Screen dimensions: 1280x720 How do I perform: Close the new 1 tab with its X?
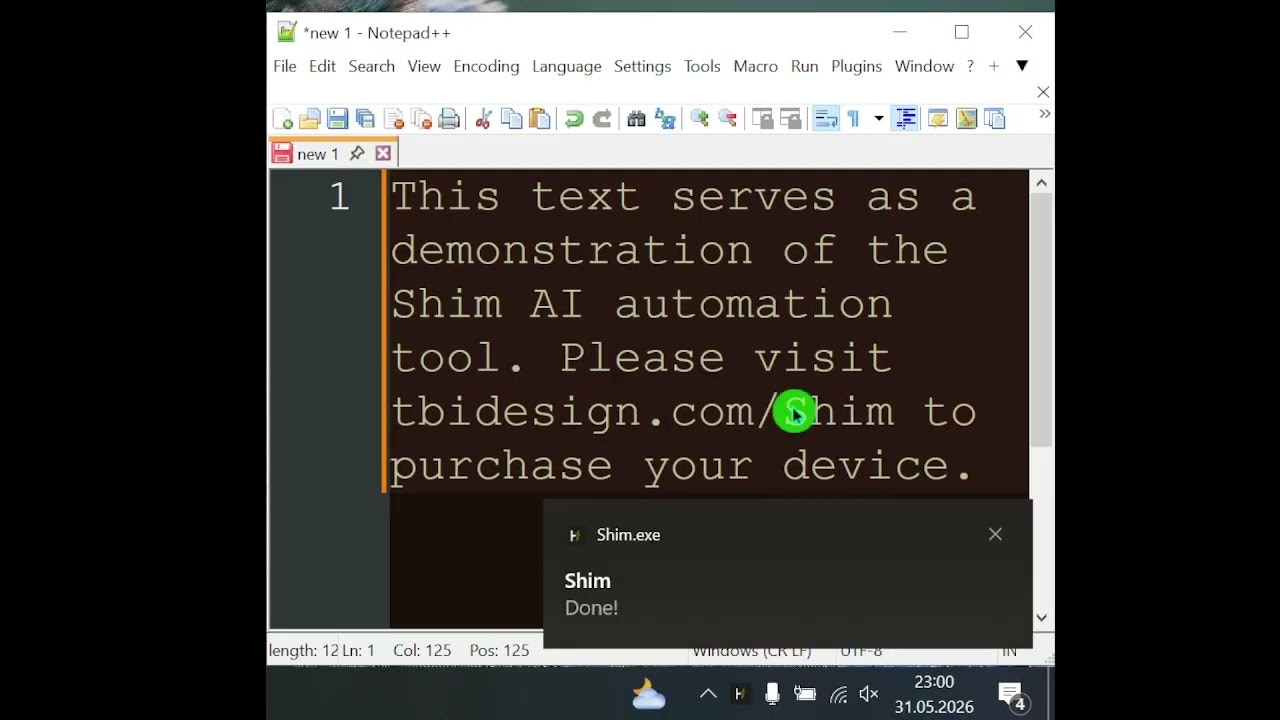(383, 153)
